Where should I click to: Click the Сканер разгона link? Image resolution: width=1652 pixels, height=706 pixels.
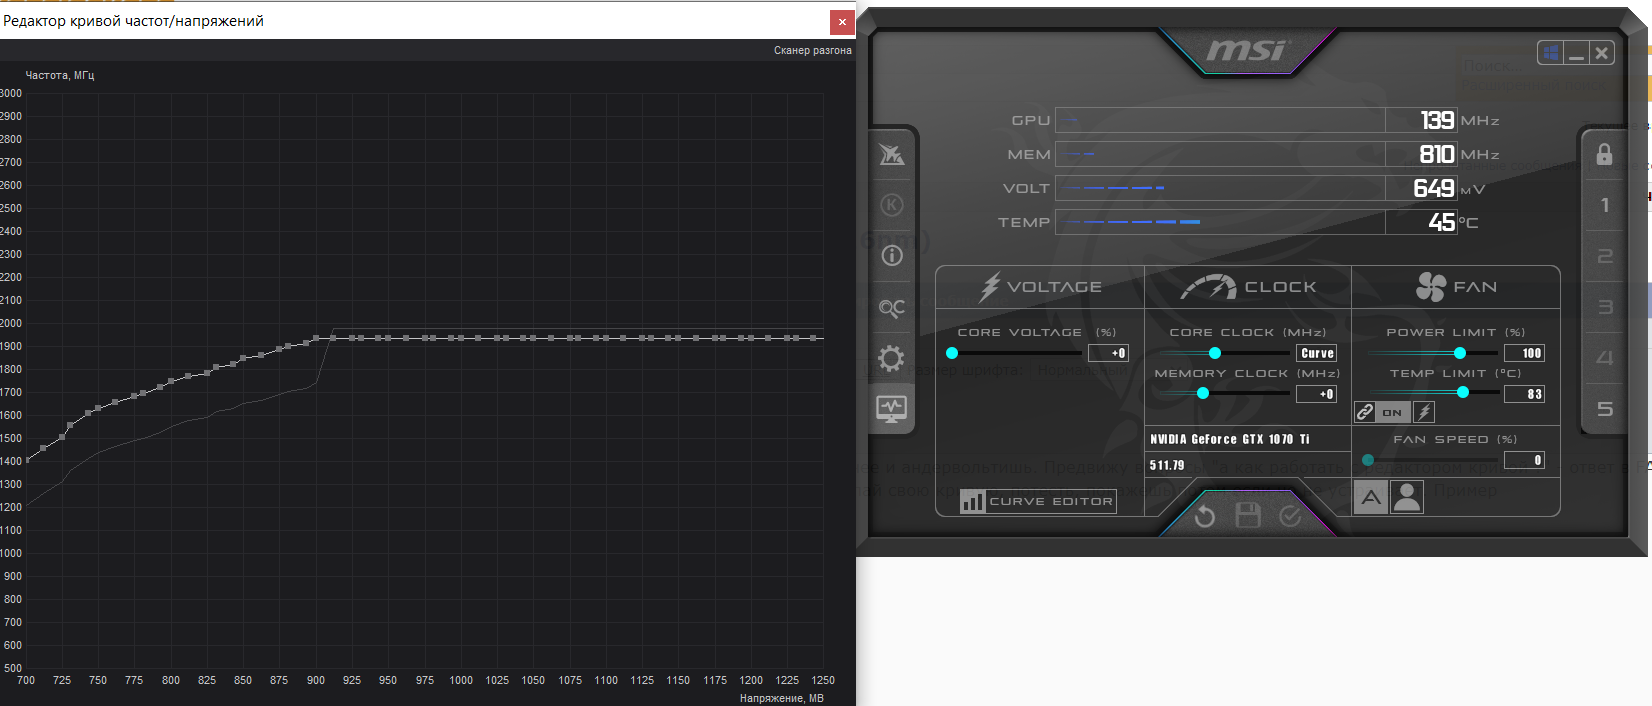point(812,50)
